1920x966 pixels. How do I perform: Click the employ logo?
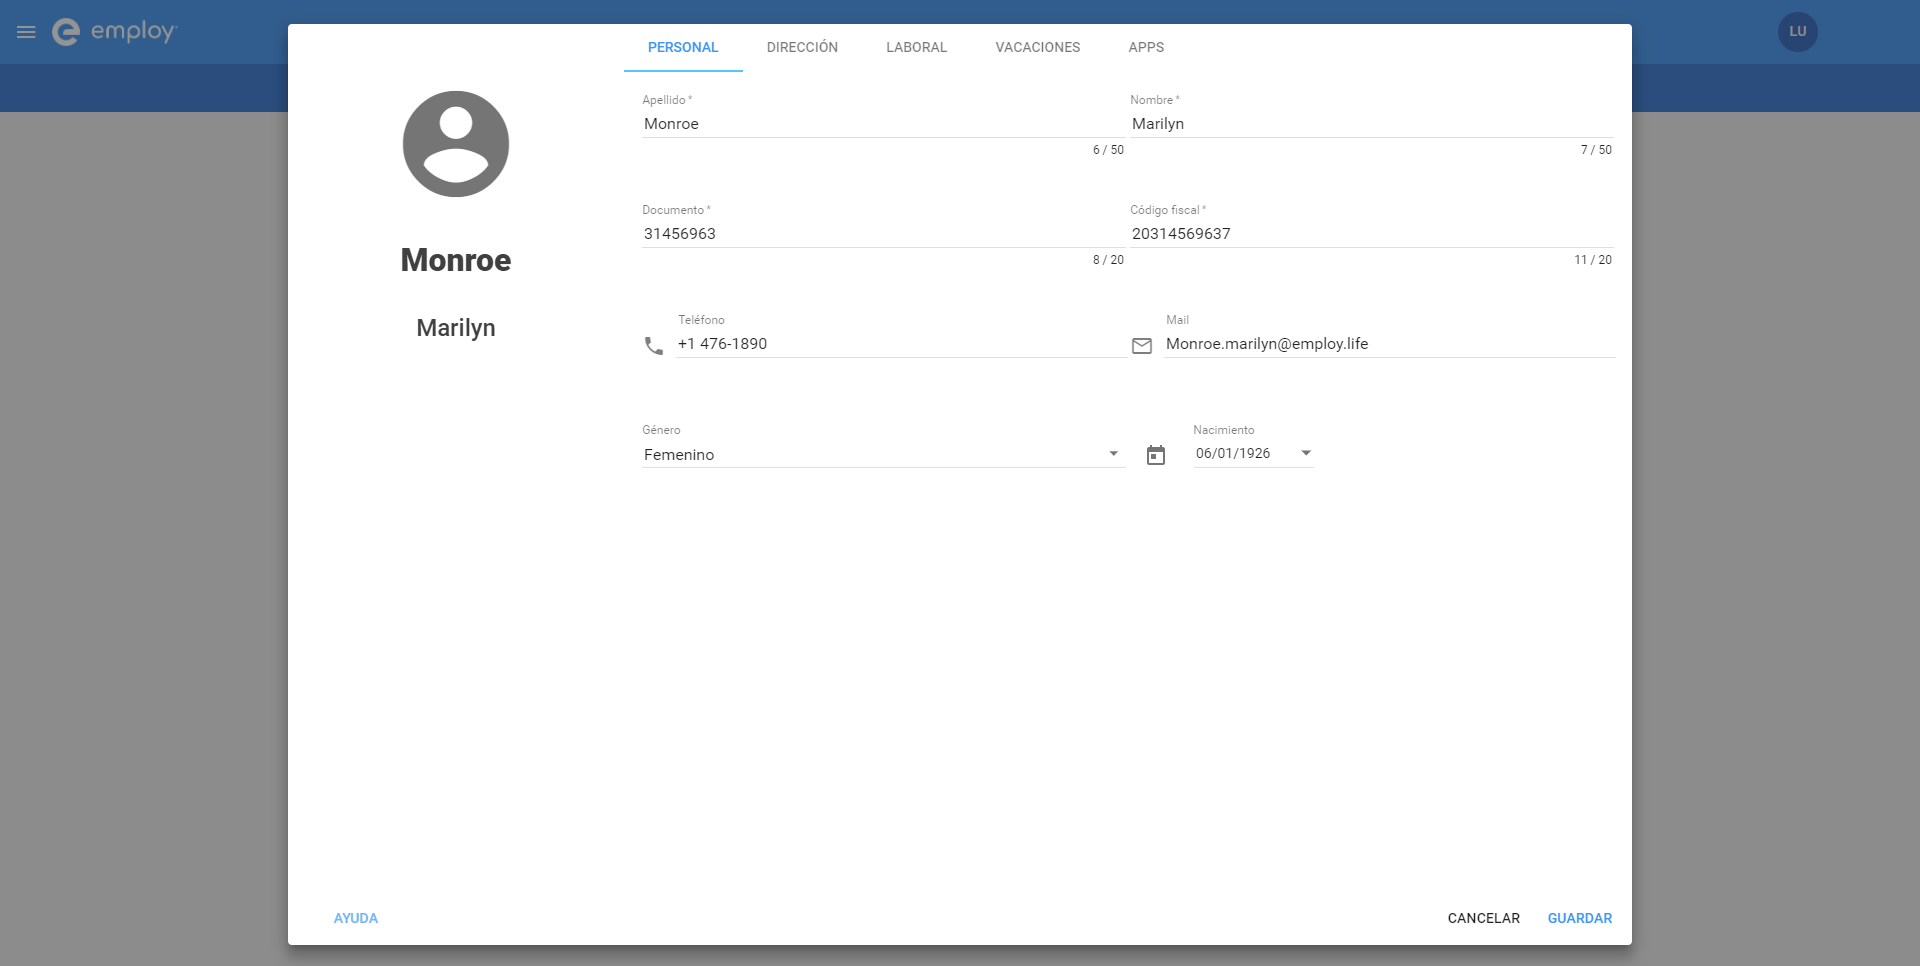coord(114,32)
